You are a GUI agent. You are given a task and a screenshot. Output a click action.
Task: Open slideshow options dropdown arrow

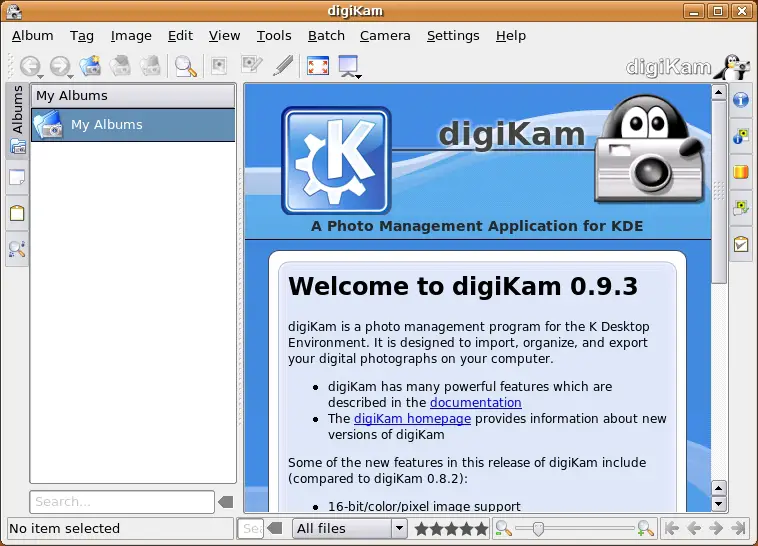point(359,76)
